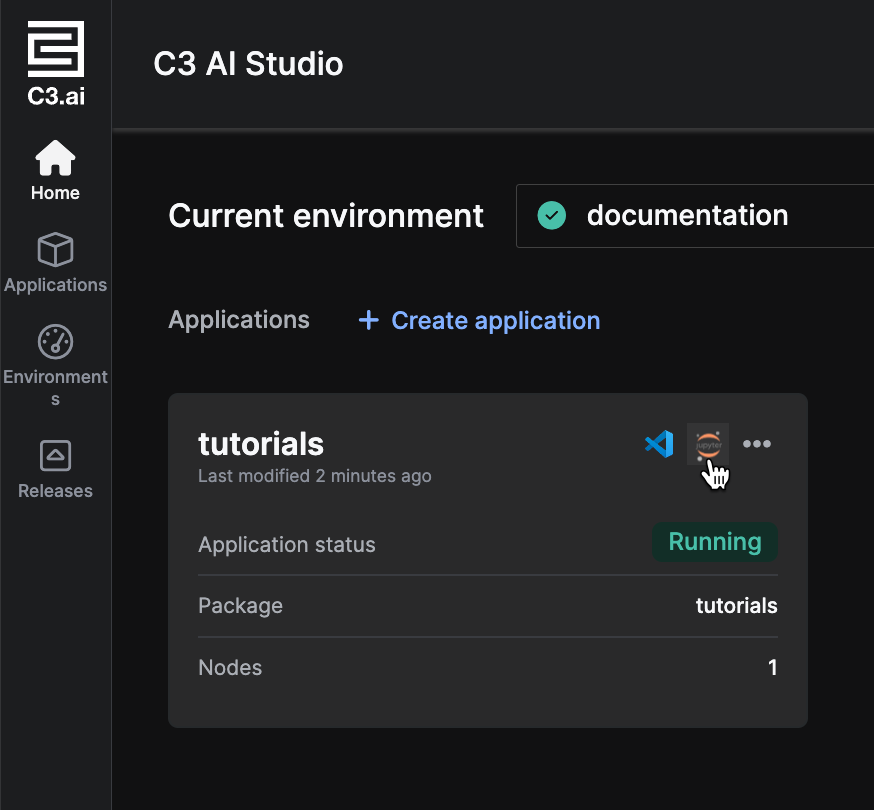Click the green check environment status icon

click(551, 215)
